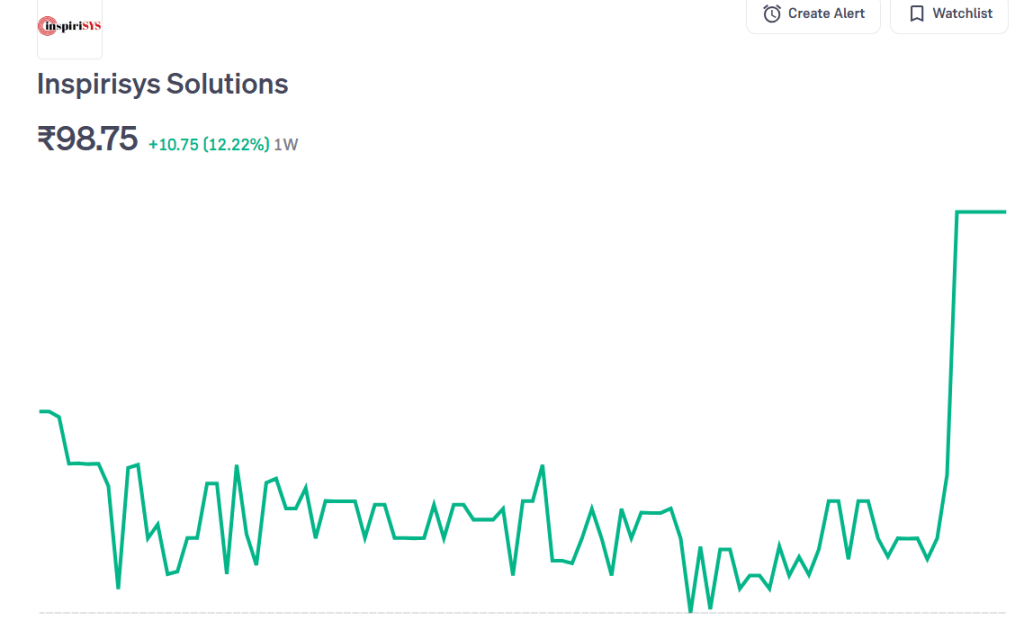The width and height of the screenshot is (1024, 621).
Task: Click the flat peak plateau of the chart
Action: coord(981,212)
